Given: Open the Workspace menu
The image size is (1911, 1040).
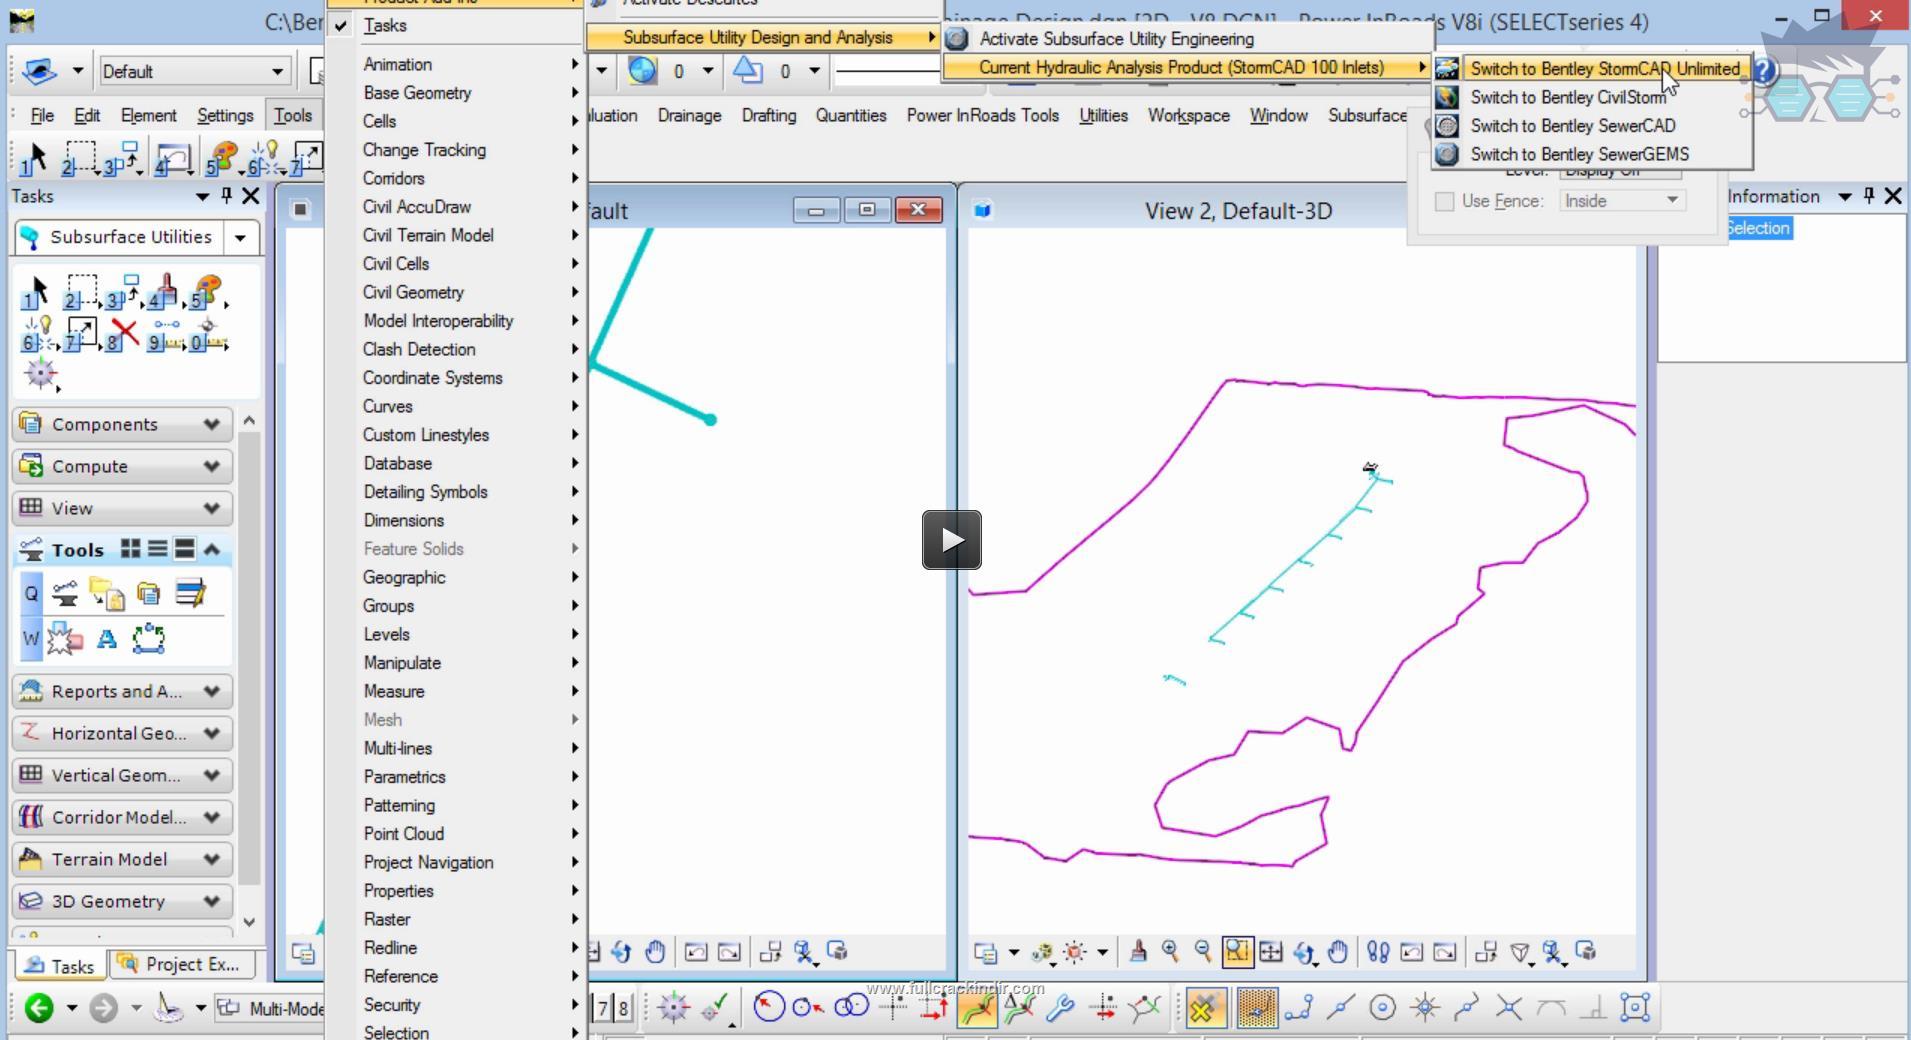Looking at the screenshot, I should tap(1187, 115).
